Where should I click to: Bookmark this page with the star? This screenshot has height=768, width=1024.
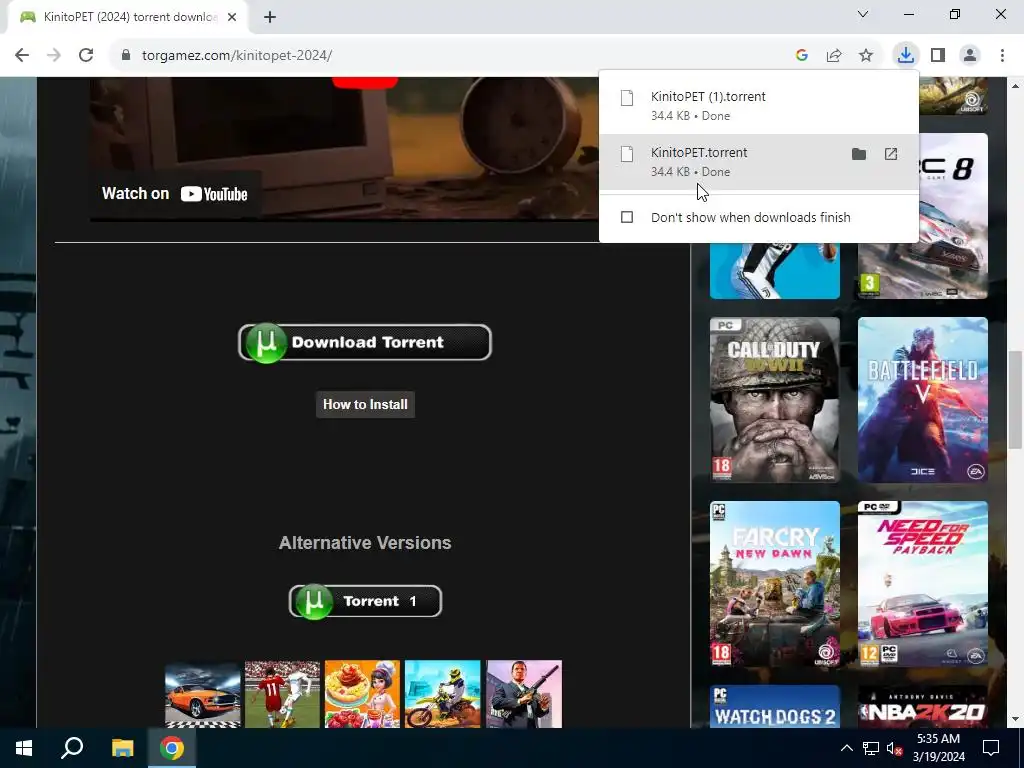[x=866, y=56]
